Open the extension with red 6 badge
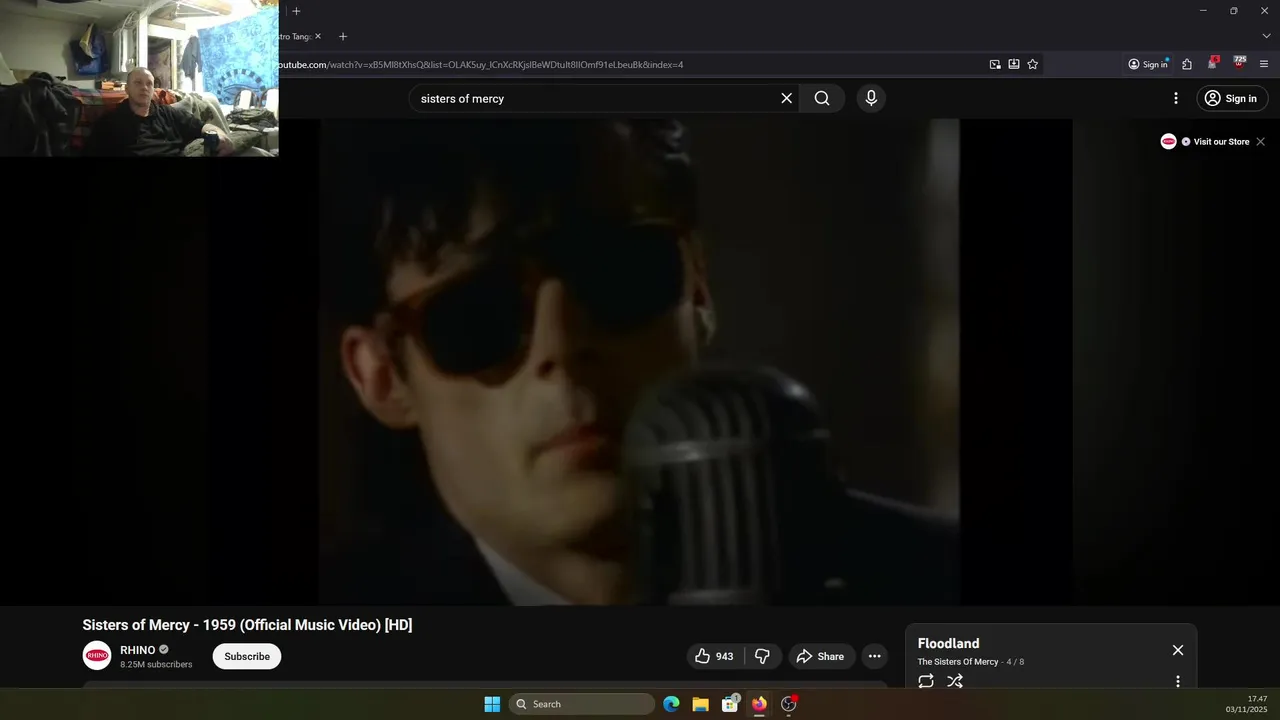The width and height of the screenshot is (1280, 720). 1212,63
